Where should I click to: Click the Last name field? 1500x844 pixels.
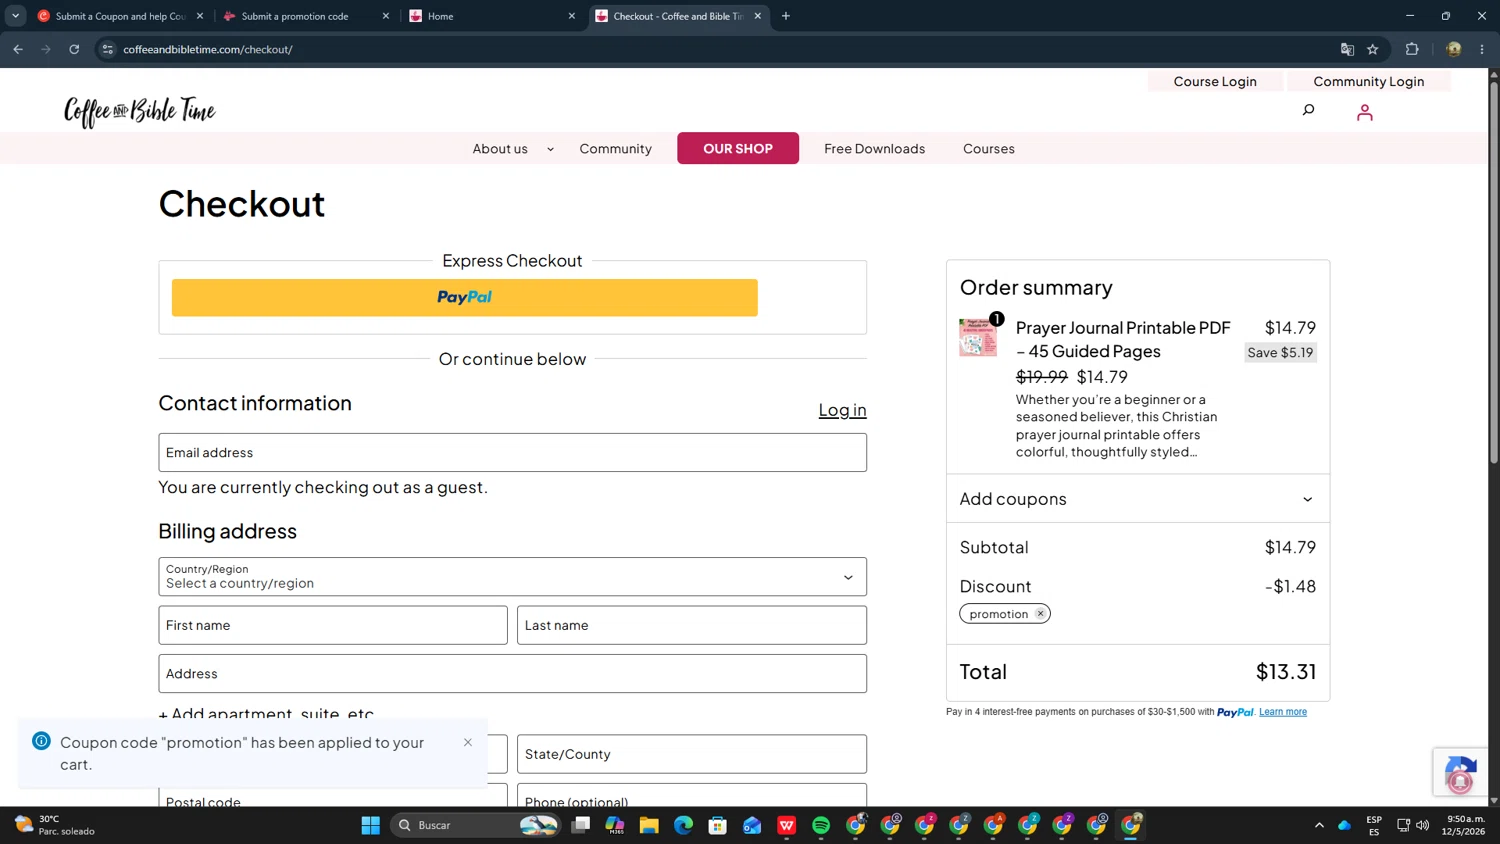[x=692, y=625]
